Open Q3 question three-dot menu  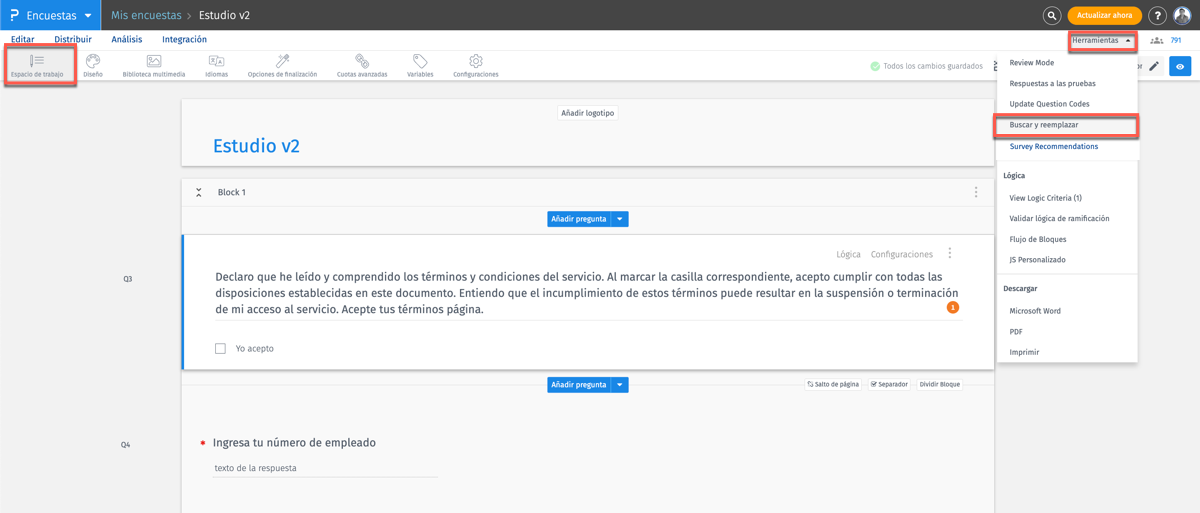pyautogui.click(x=950, y=254)
